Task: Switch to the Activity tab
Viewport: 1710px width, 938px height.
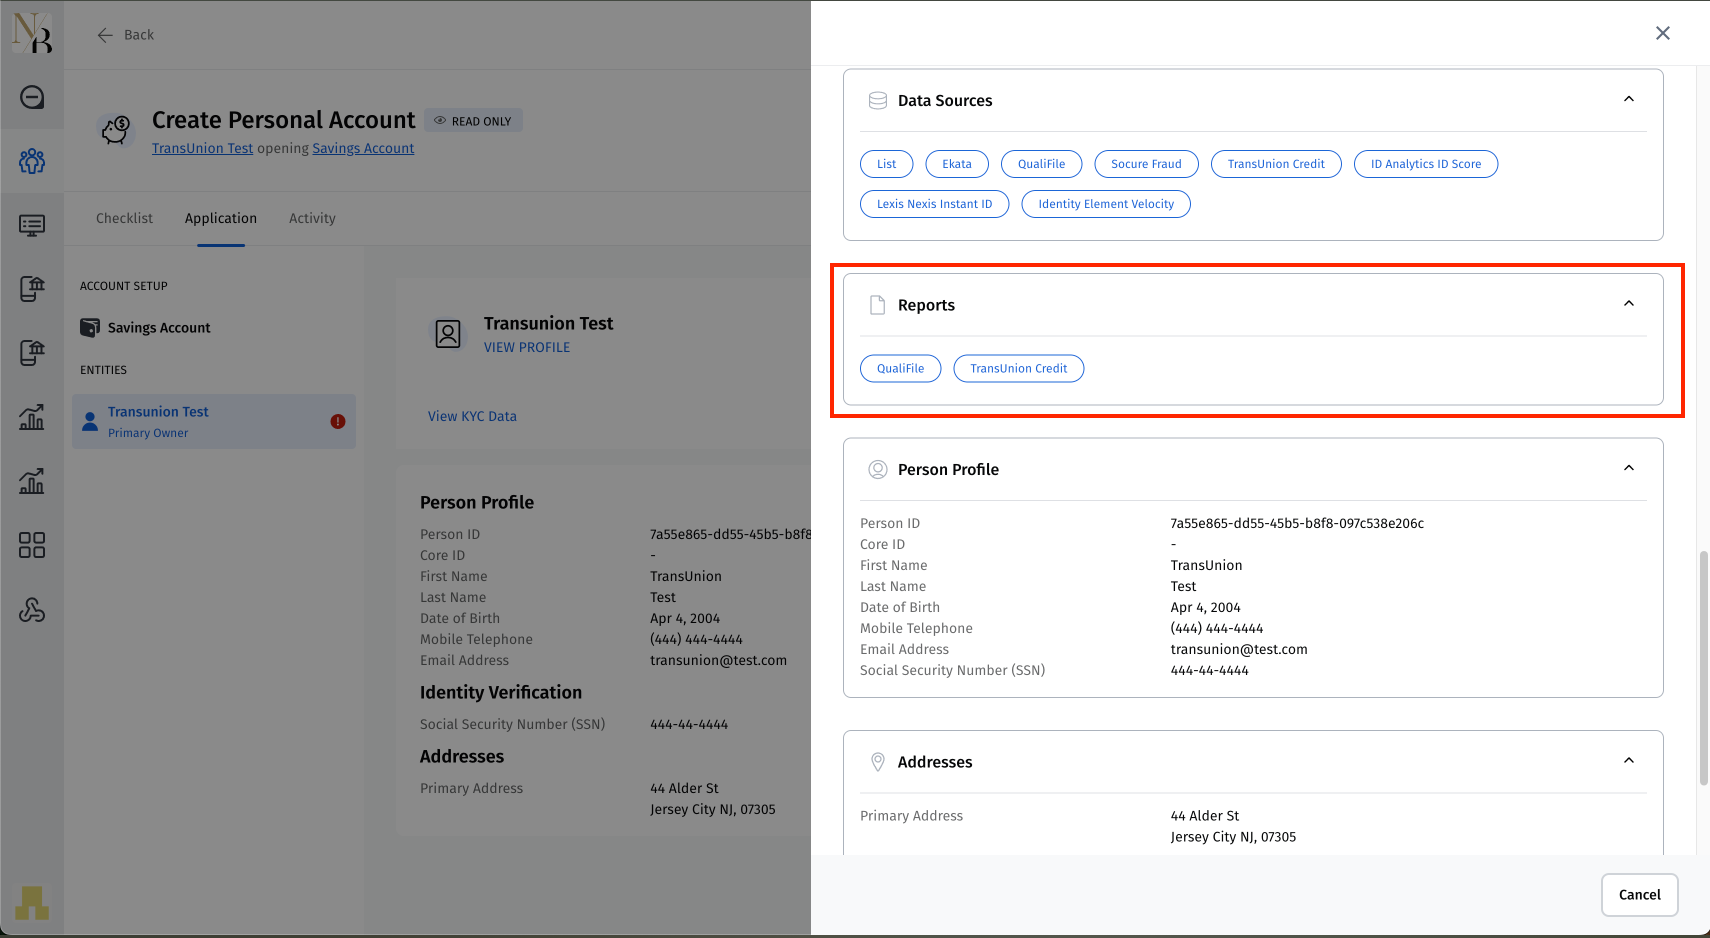Action: tap(312, 218)
